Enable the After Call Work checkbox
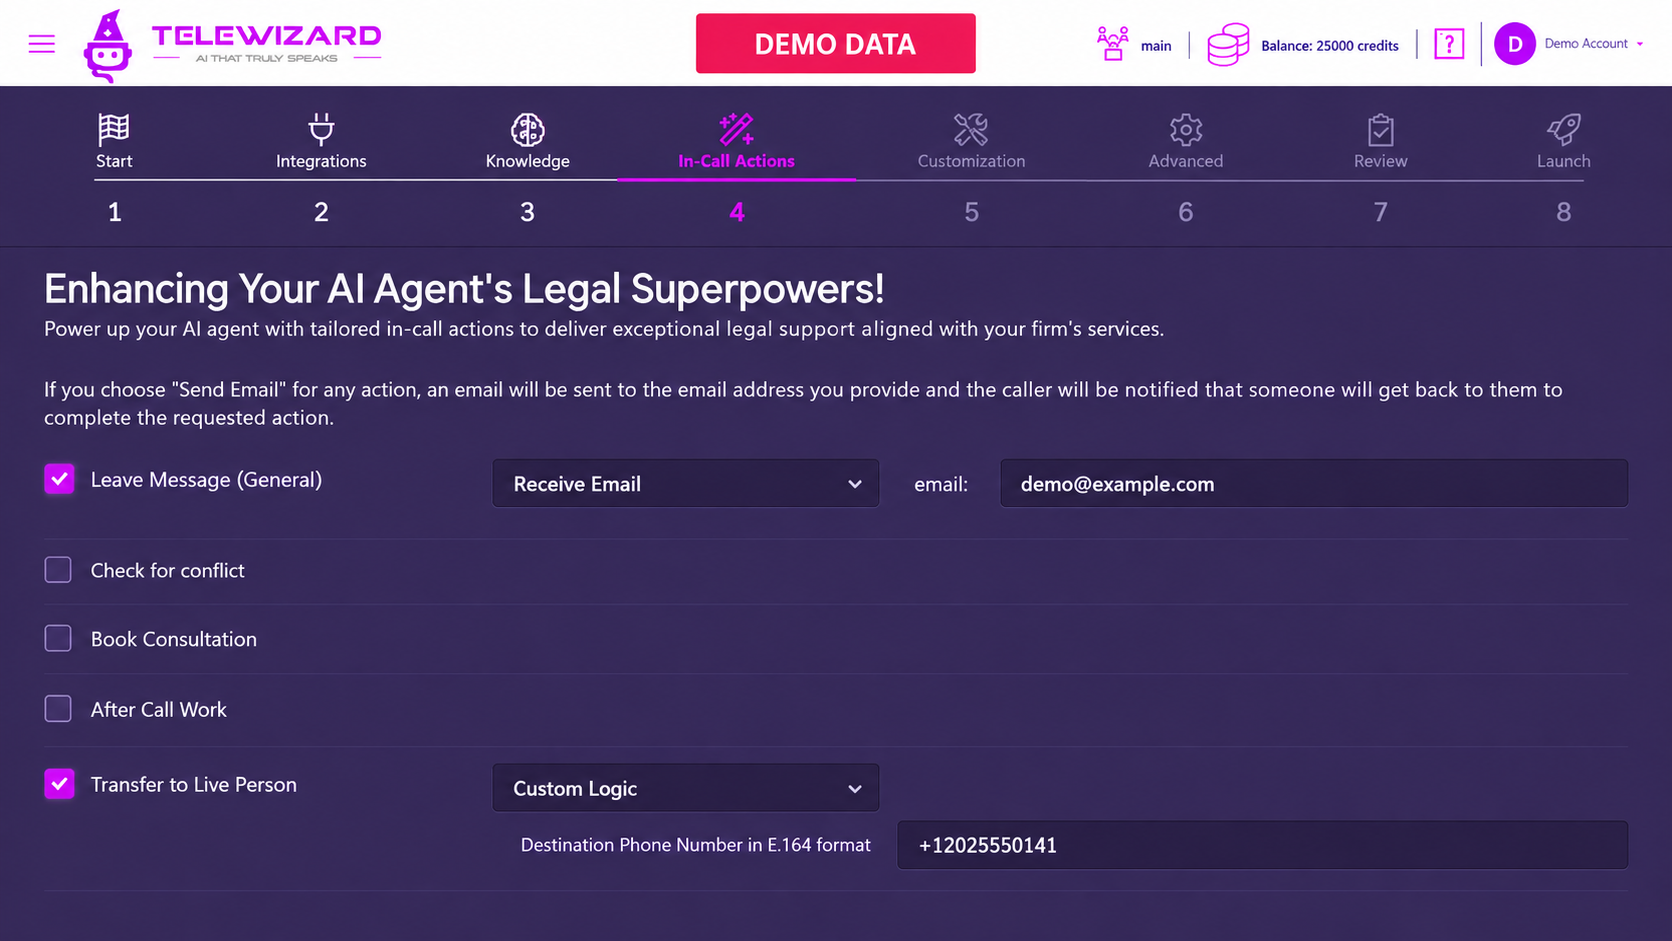 (58, 709)
